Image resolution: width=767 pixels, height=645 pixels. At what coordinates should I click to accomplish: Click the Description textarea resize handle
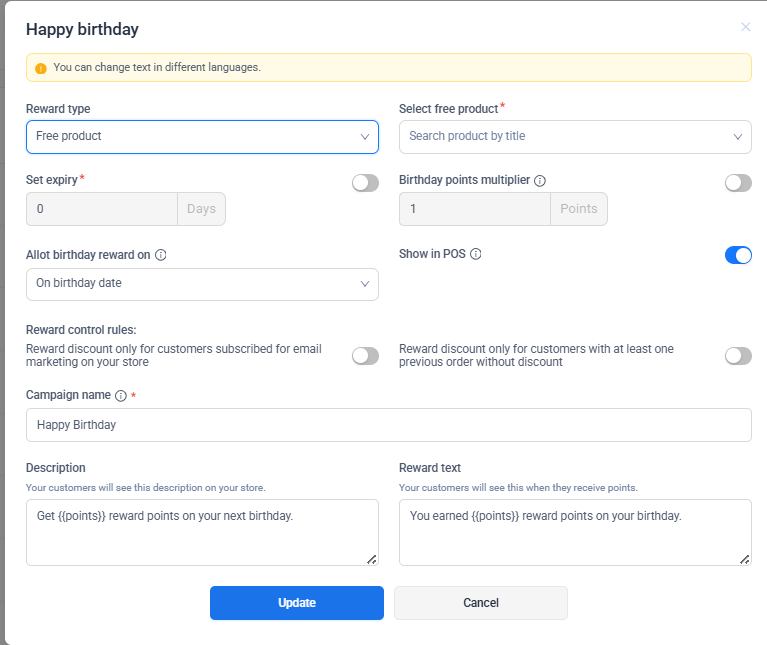tap(372, 559)
